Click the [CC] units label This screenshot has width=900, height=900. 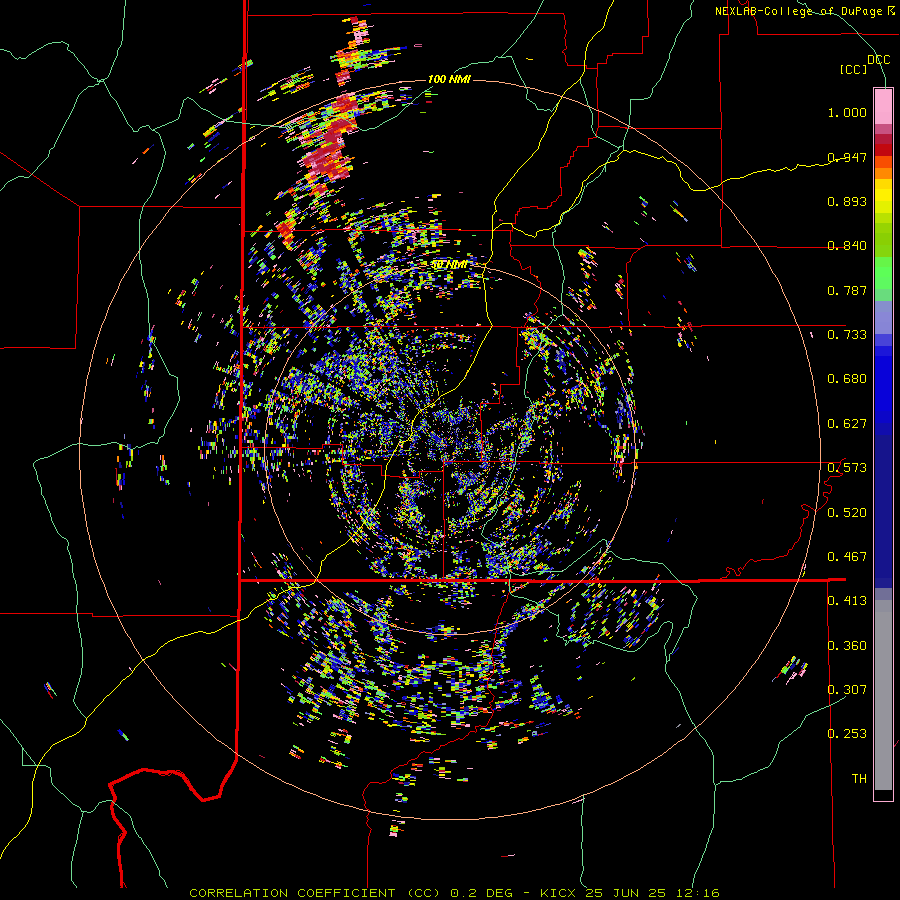pos(854,69)
